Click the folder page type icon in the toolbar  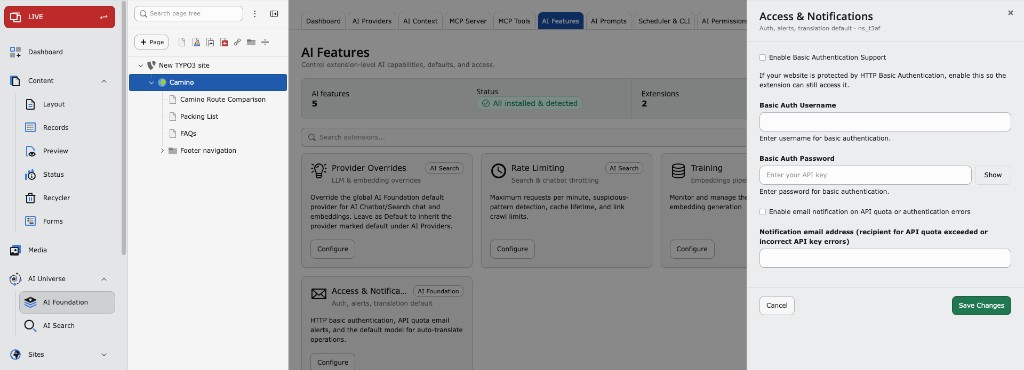pyautogui.click(x=251, y=42)
